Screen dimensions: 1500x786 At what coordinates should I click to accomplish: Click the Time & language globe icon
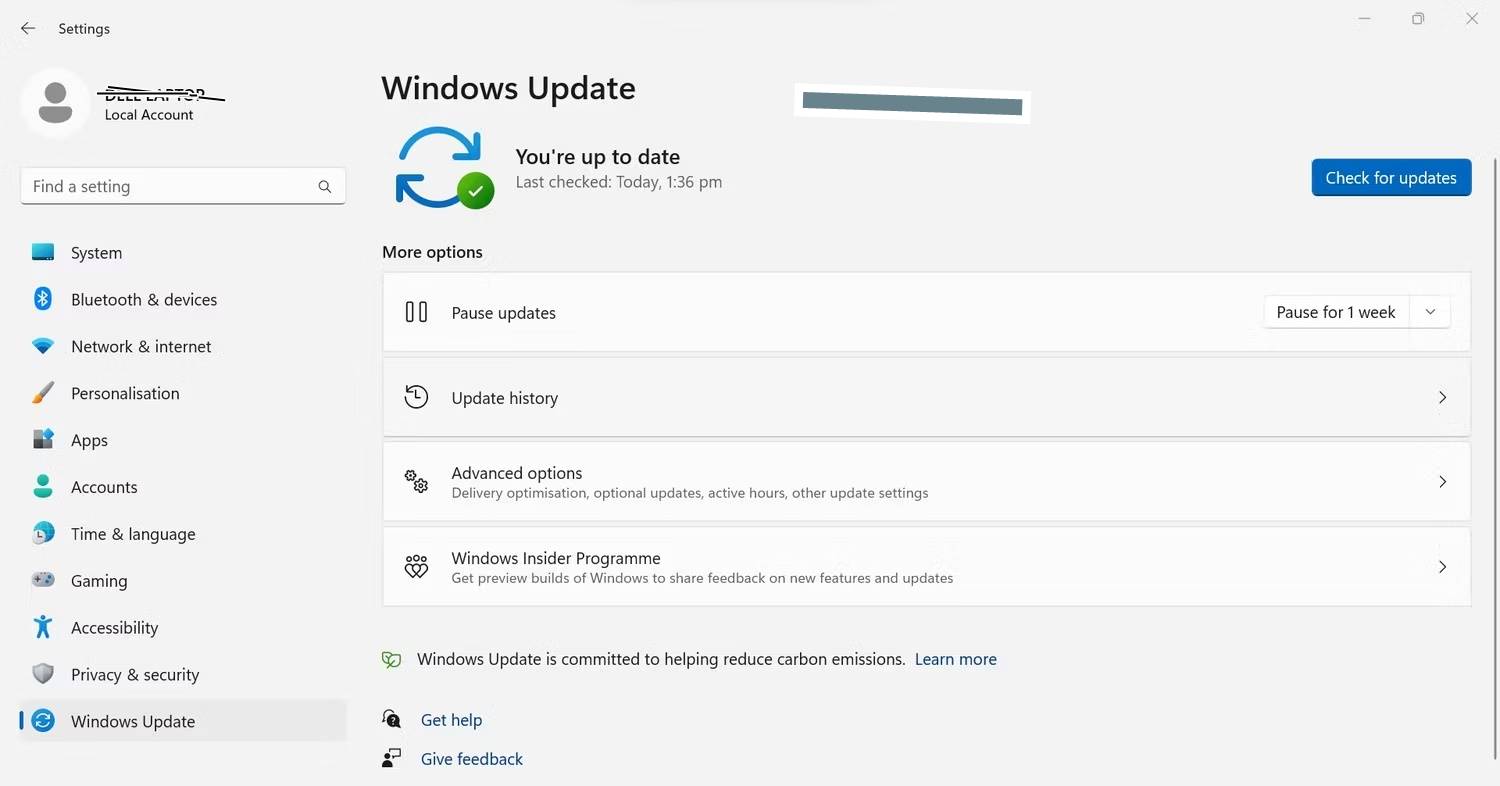[43, 533]
